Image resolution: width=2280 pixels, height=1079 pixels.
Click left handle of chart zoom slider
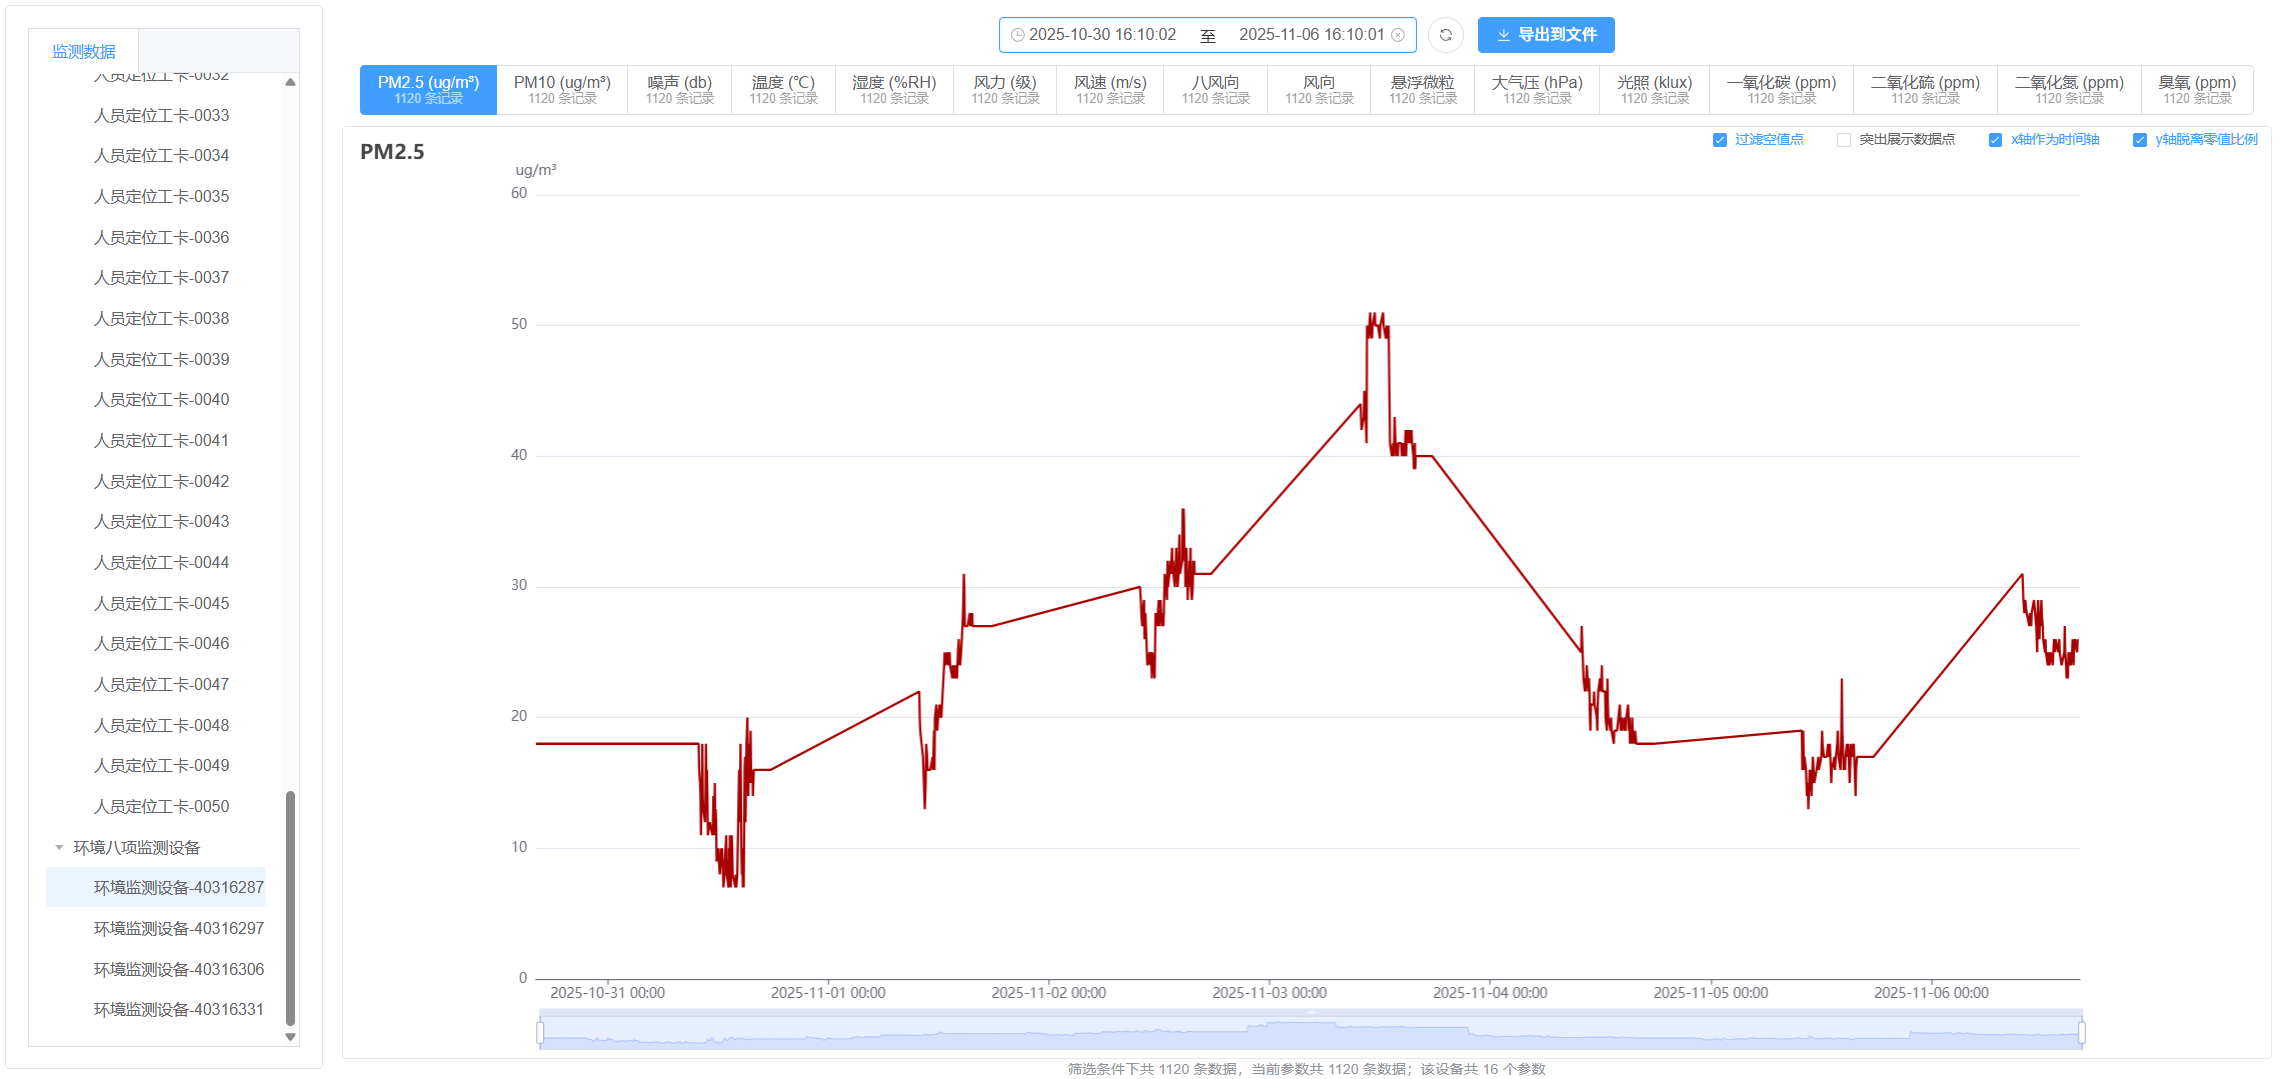tap(540, 1032)
